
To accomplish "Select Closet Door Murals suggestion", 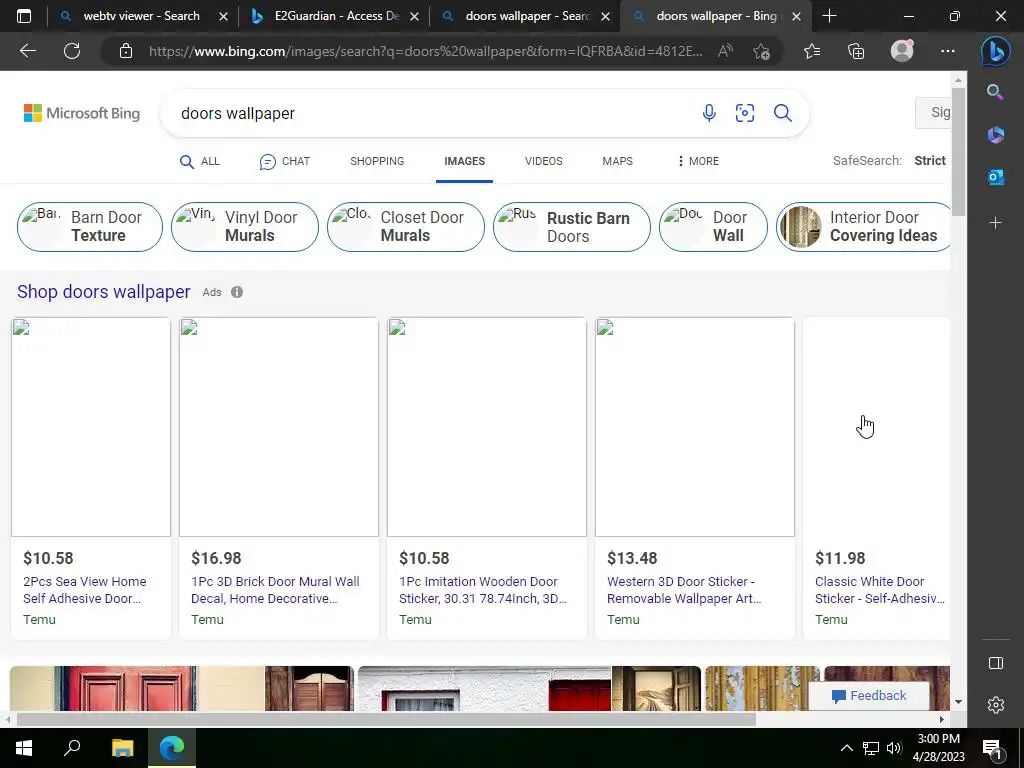I will [406, 227].
